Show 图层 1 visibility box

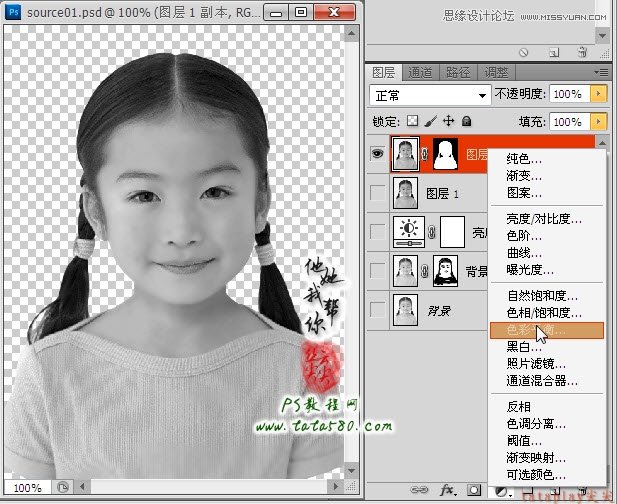tap(378, 193)
